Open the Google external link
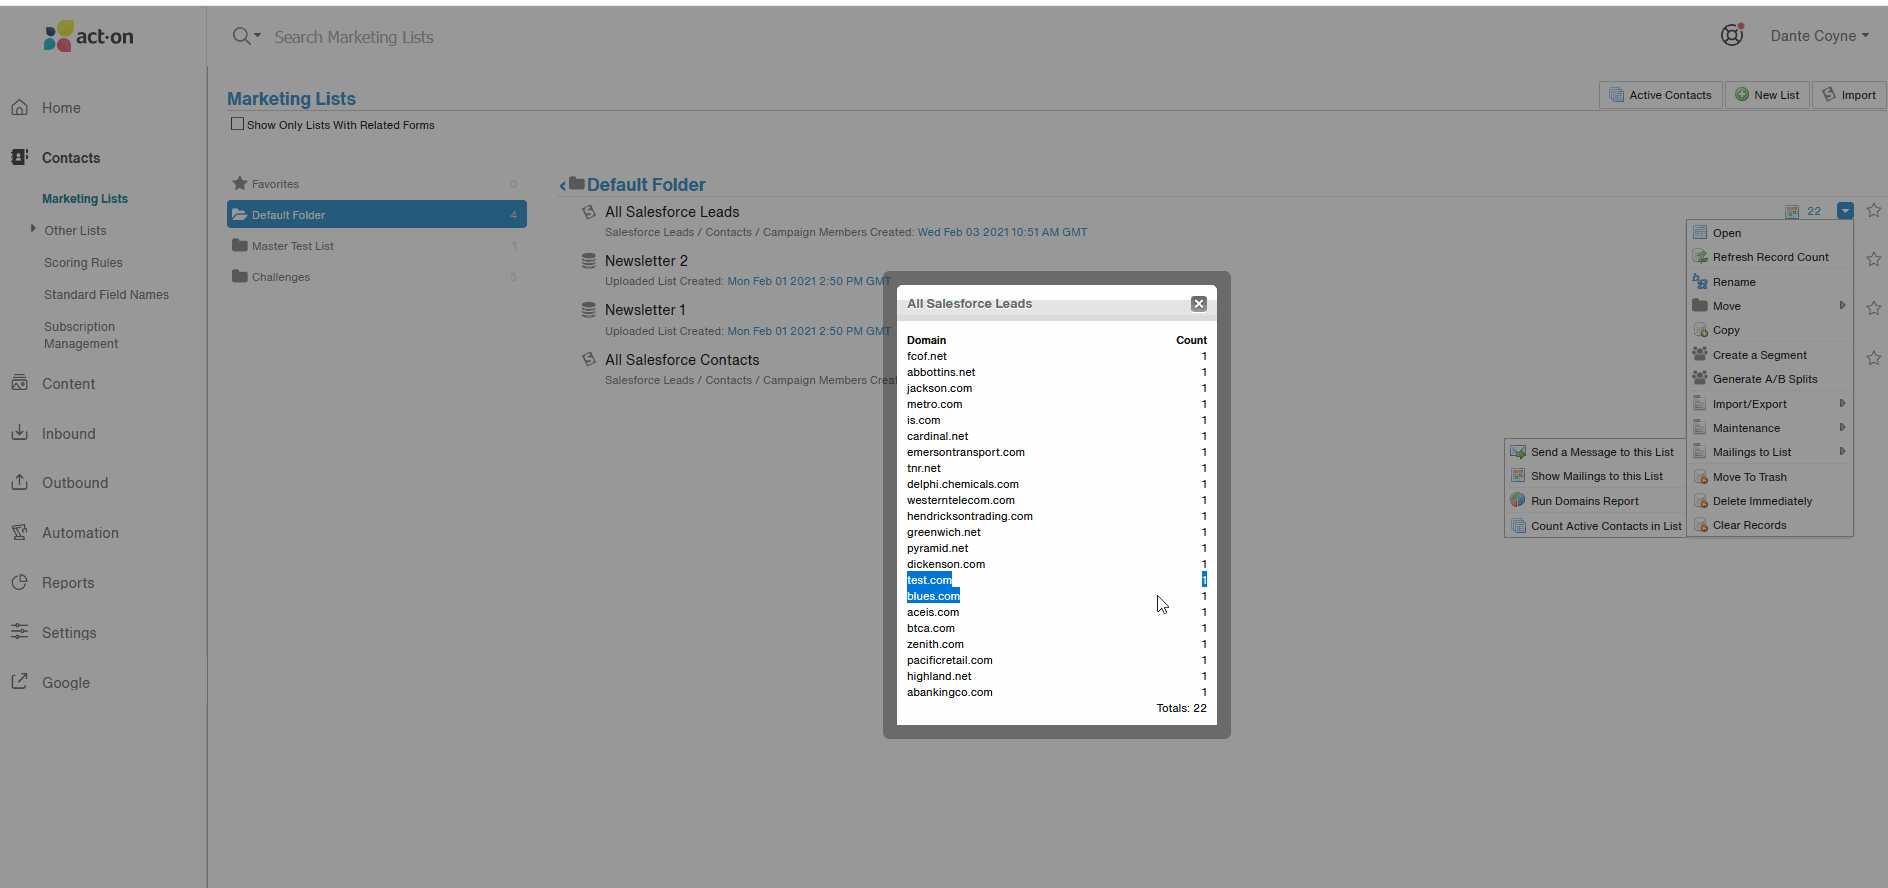The width and height of the screenshot is (1888, 888). click(x=65, y=683)
